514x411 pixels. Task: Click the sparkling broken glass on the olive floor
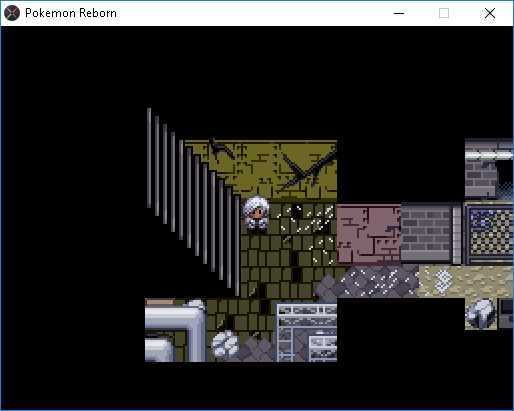click(306, 230)
